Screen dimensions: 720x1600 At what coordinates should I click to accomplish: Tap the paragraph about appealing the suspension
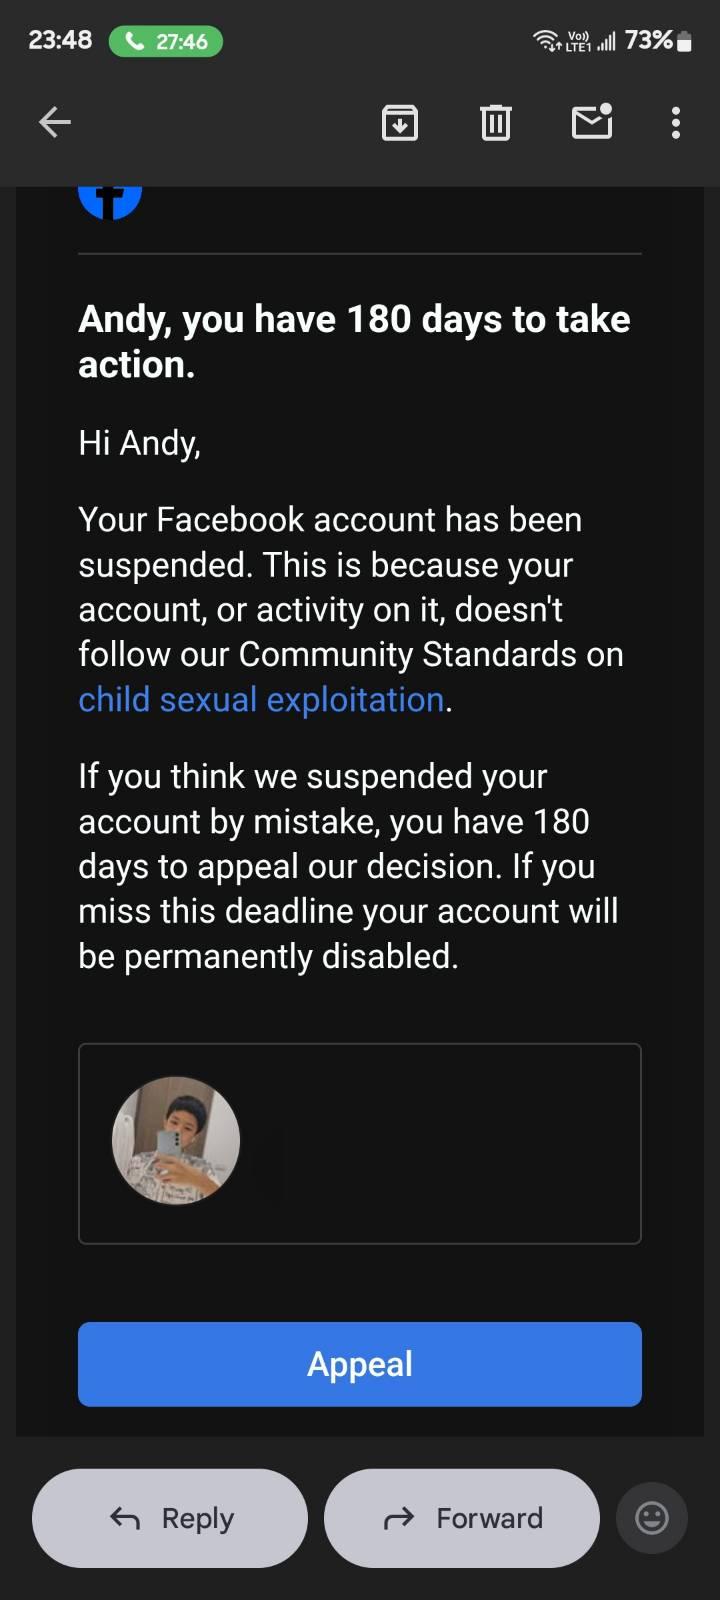tap(348, 866)
